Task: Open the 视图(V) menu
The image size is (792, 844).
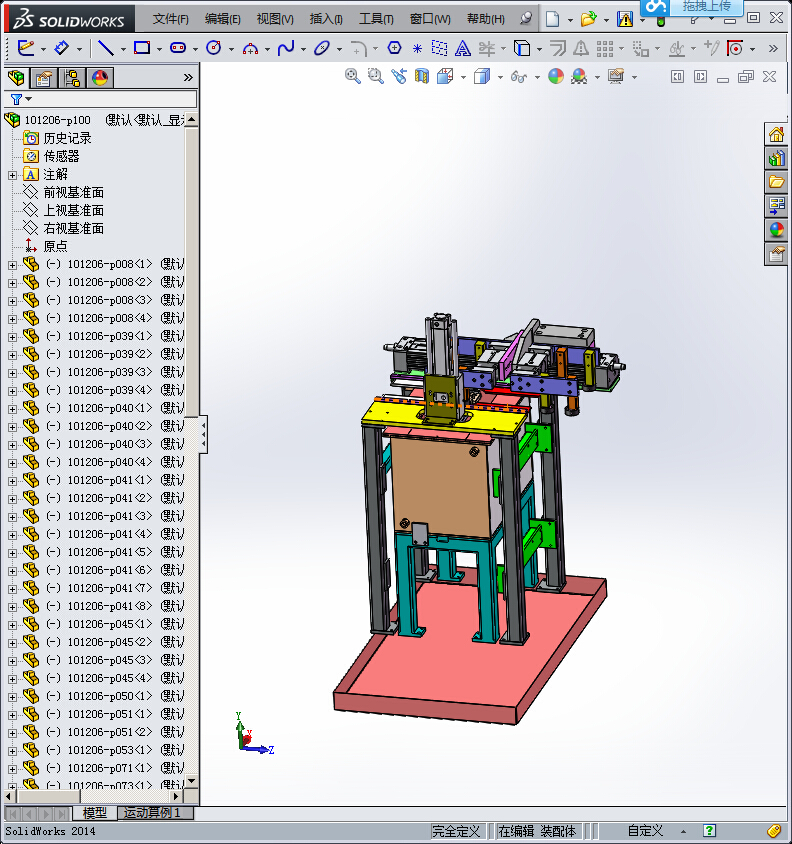Action: tap(275, 19)
